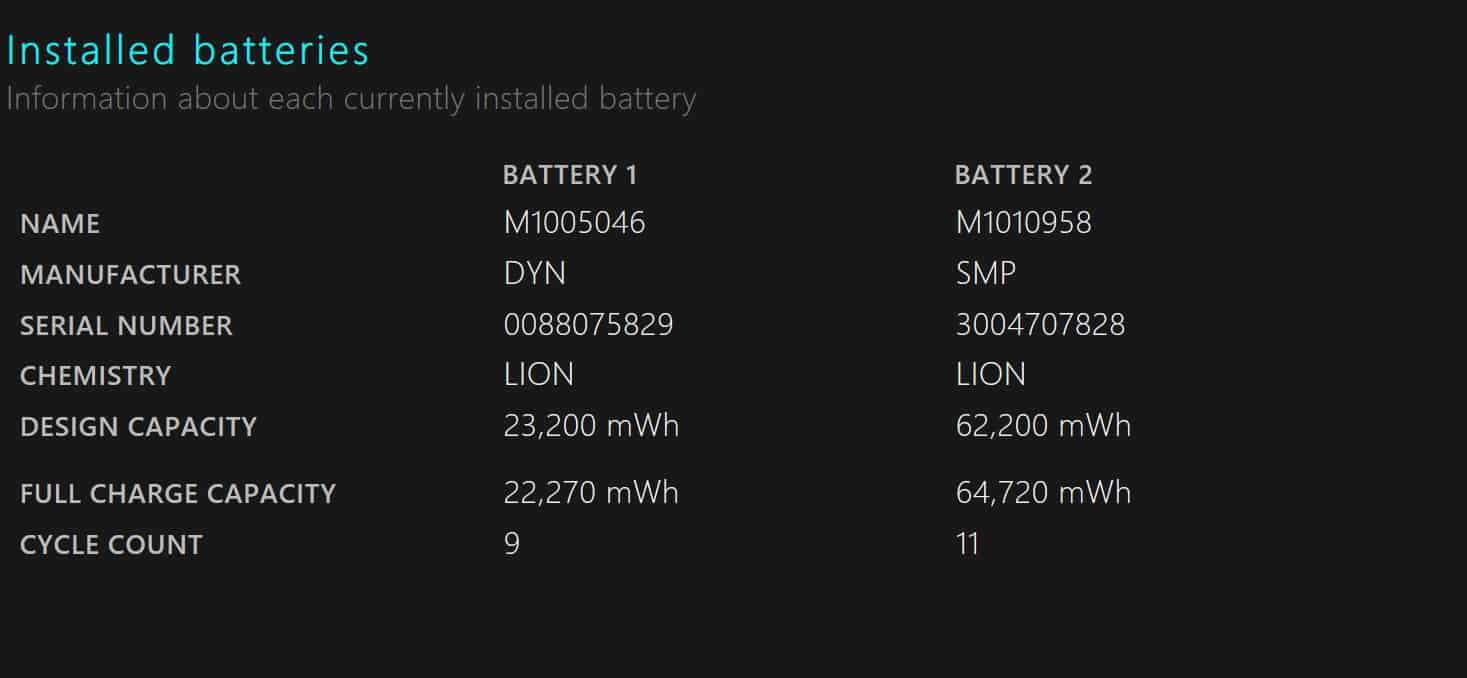This screenshot has width=1467, height=678.
Task: Click serial number 0088075829
Action: click(x=588, y=324)
